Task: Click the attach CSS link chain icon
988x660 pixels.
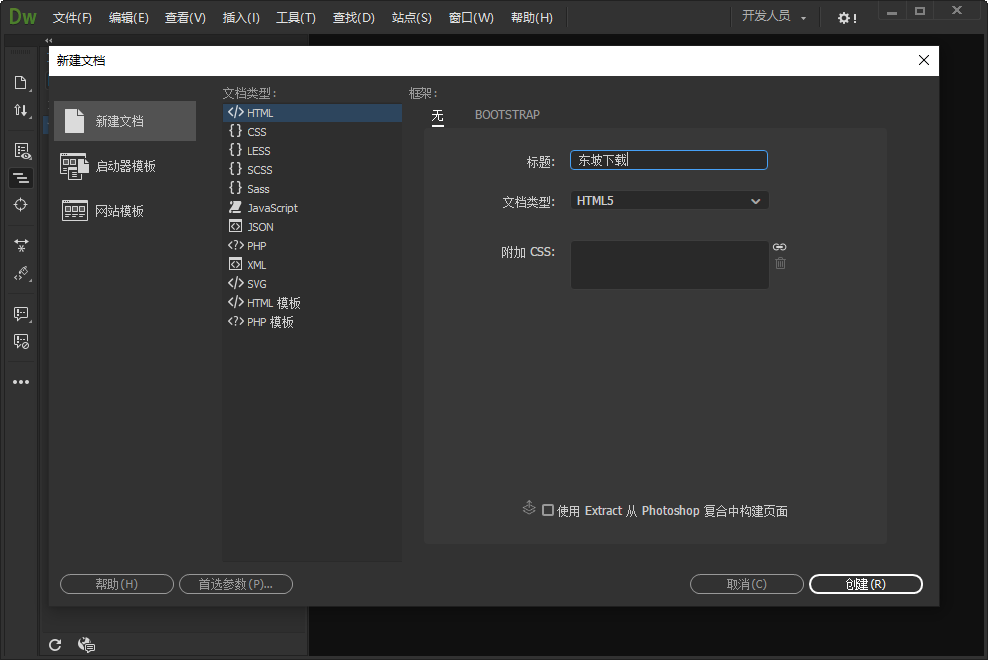Action: (x=779, y=247)
